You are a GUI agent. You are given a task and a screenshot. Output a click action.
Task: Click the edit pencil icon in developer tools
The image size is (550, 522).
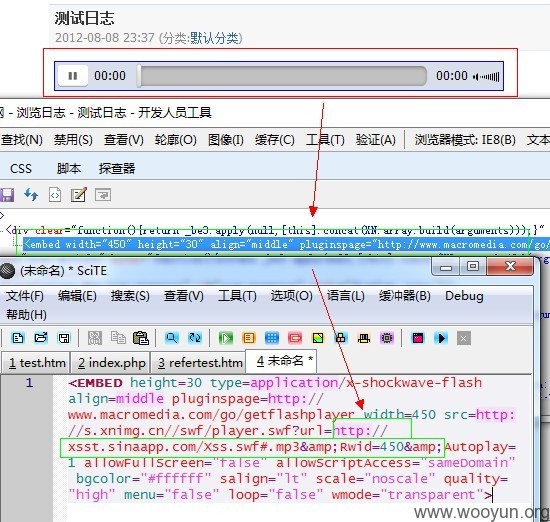79,195
